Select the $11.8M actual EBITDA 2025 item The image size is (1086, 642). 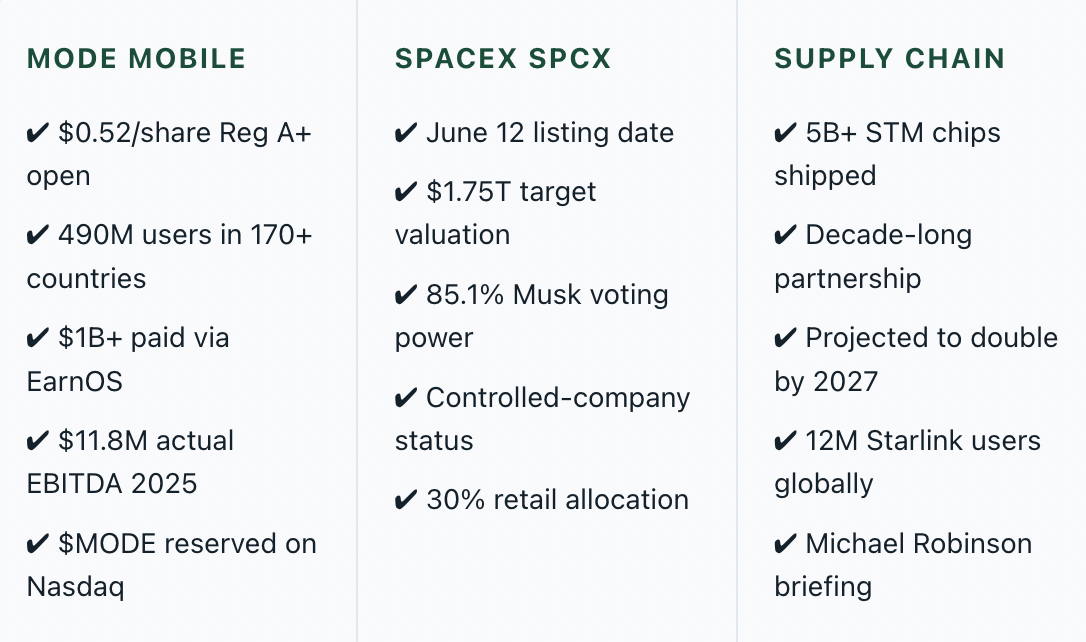pyautogui.click(x=130, y=462)
